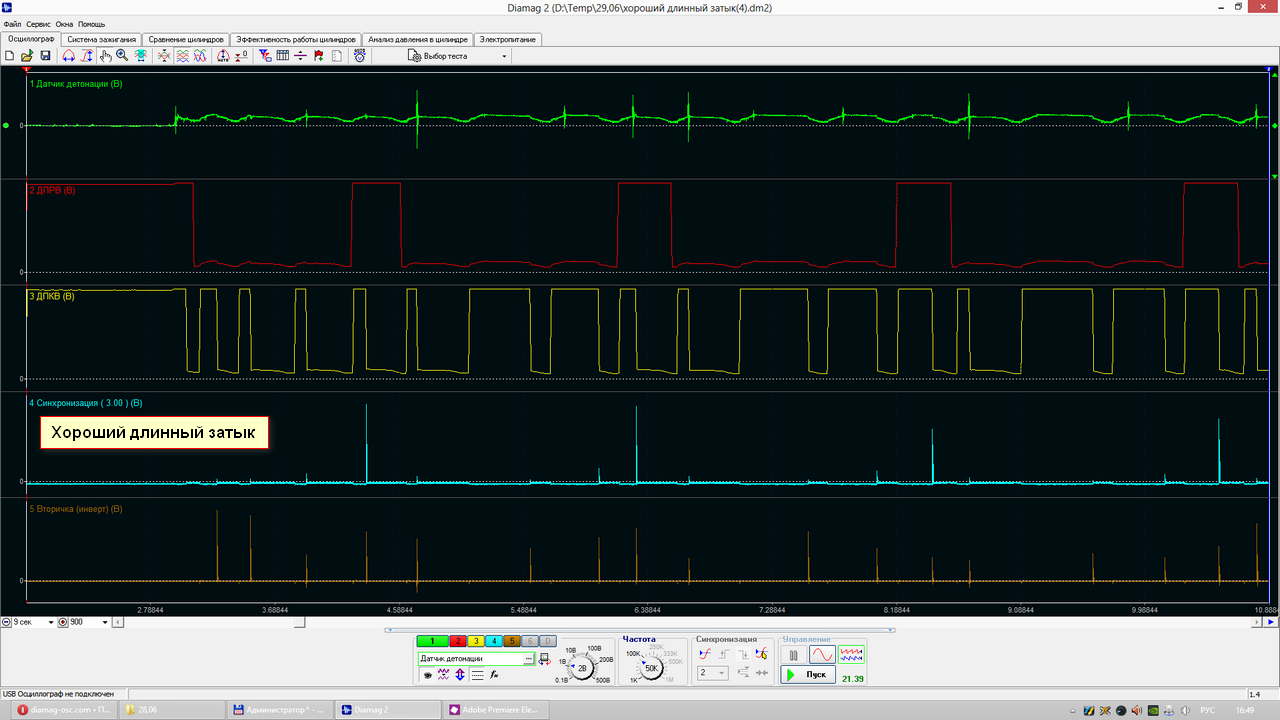Open Администратор item on the taskbar
Viewport: 1280px width, 720px height.
[x=279, y=709]
